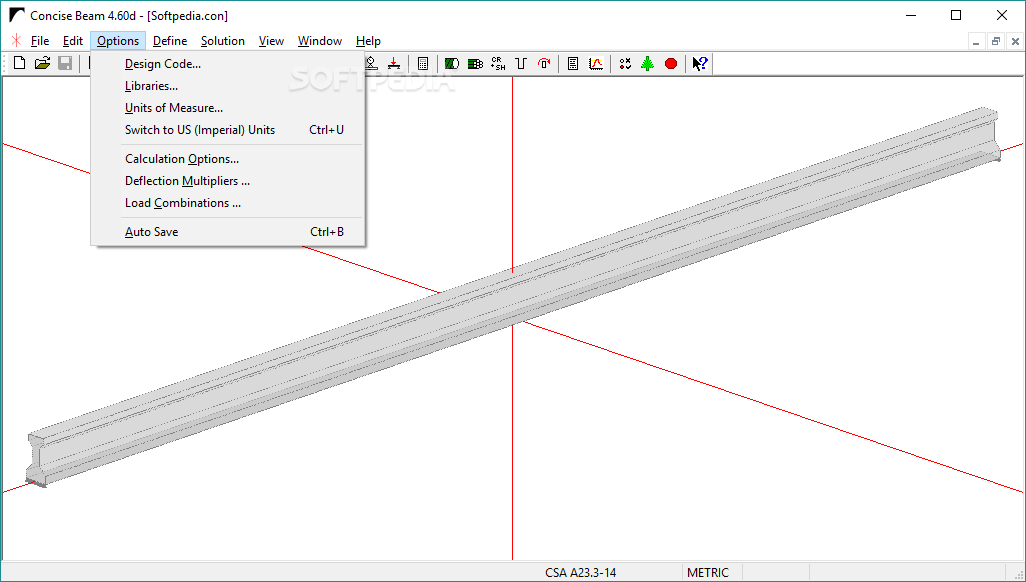Click the CR SH creep-shrinkage icon
Screen dimensions: 1026x582
click(x=498, y=64)
